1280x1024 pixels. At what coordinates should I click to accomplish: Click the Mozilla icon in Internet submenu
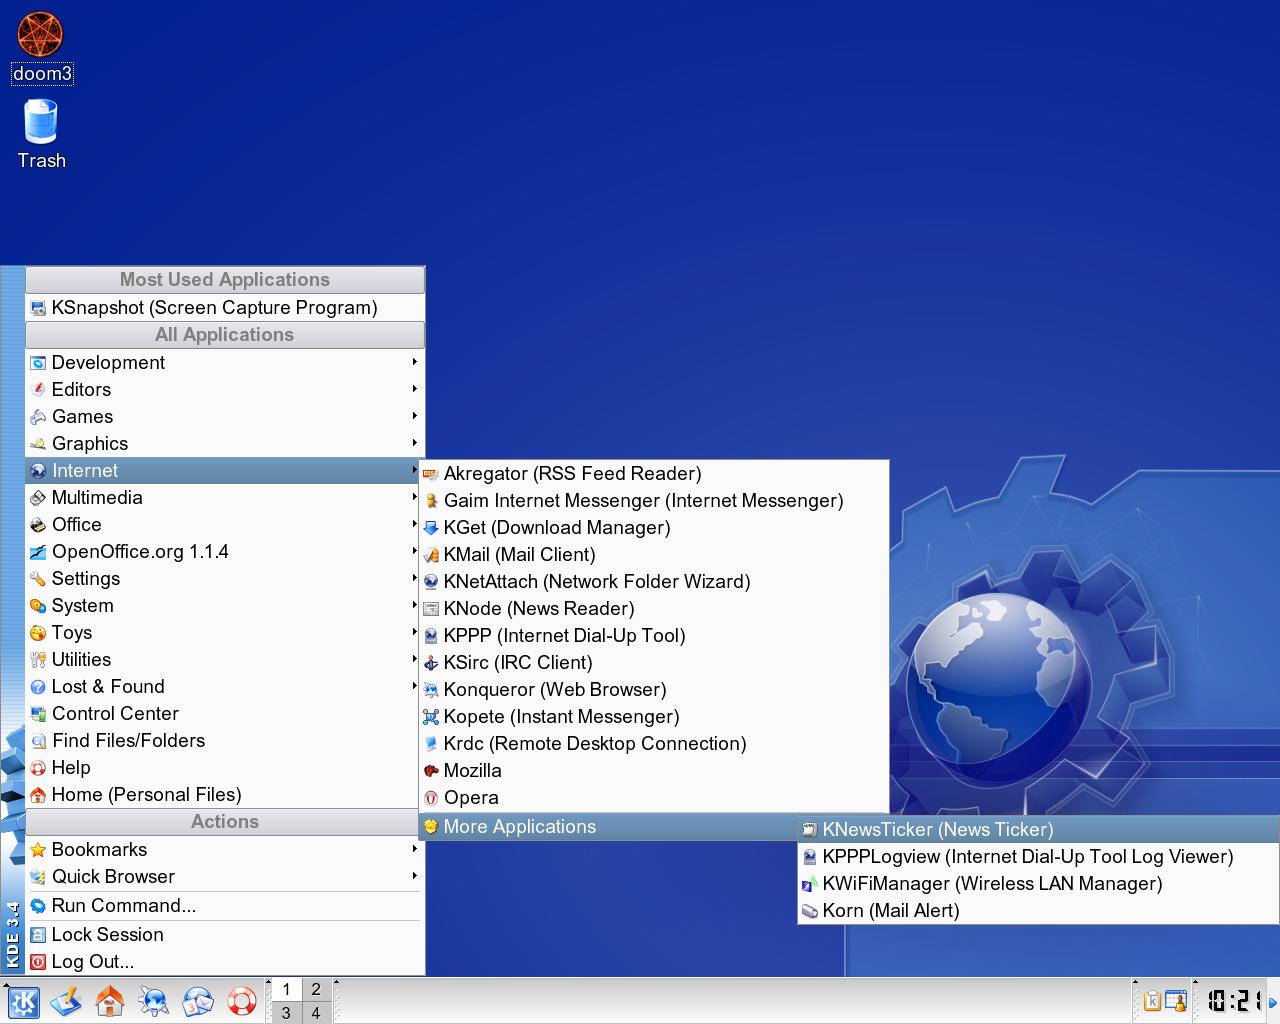pyautogui.click(x=431, y=771)
